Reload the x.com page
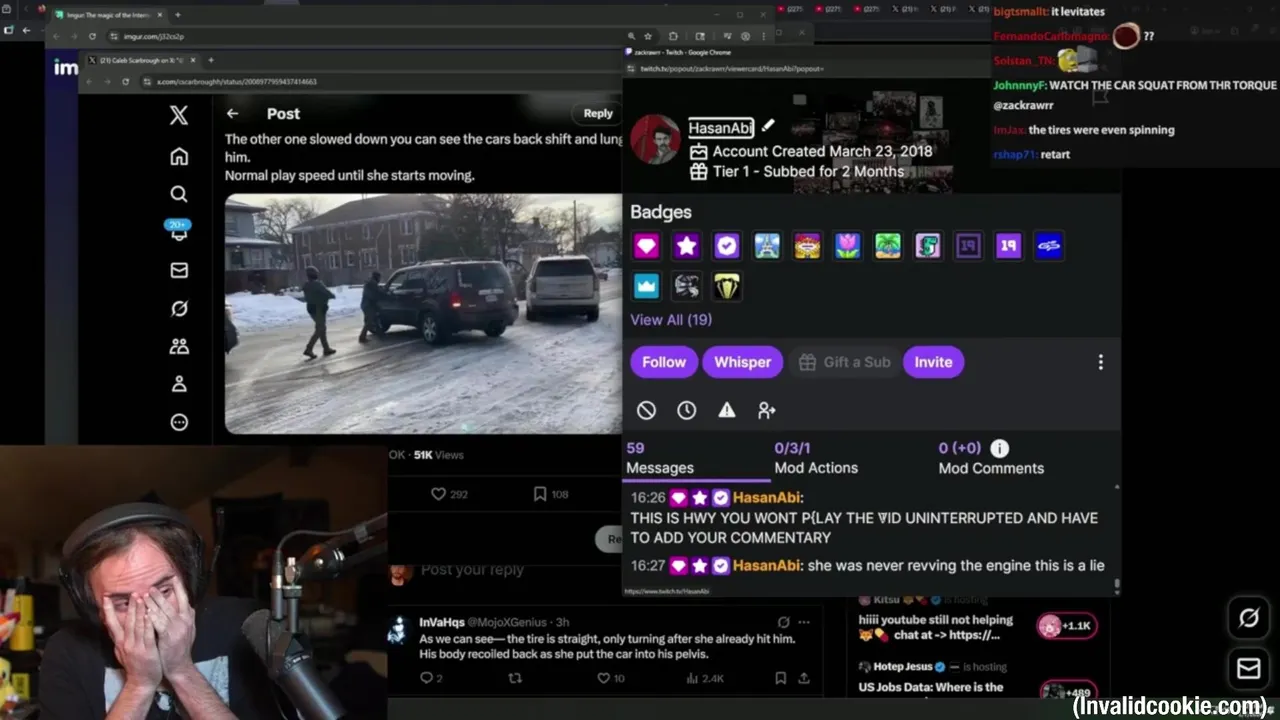 125,81
